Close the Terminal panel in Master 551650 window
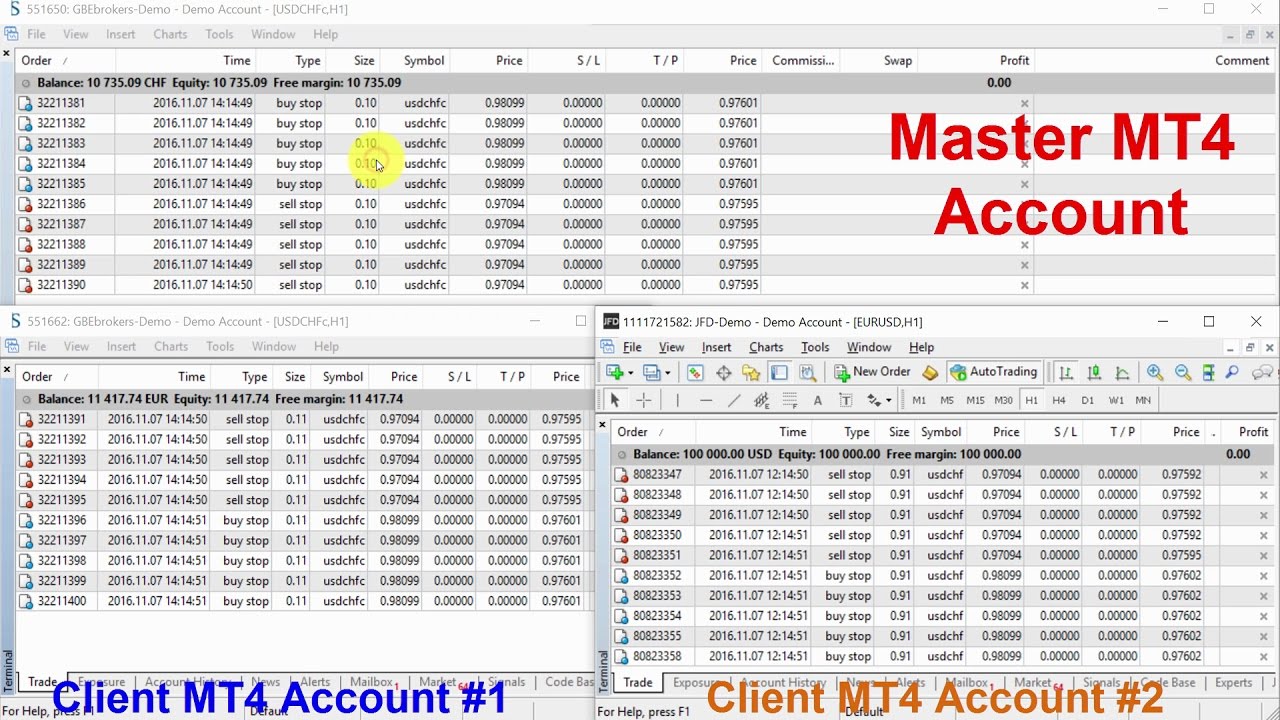 pyautogui.click(x=6, y=53)
